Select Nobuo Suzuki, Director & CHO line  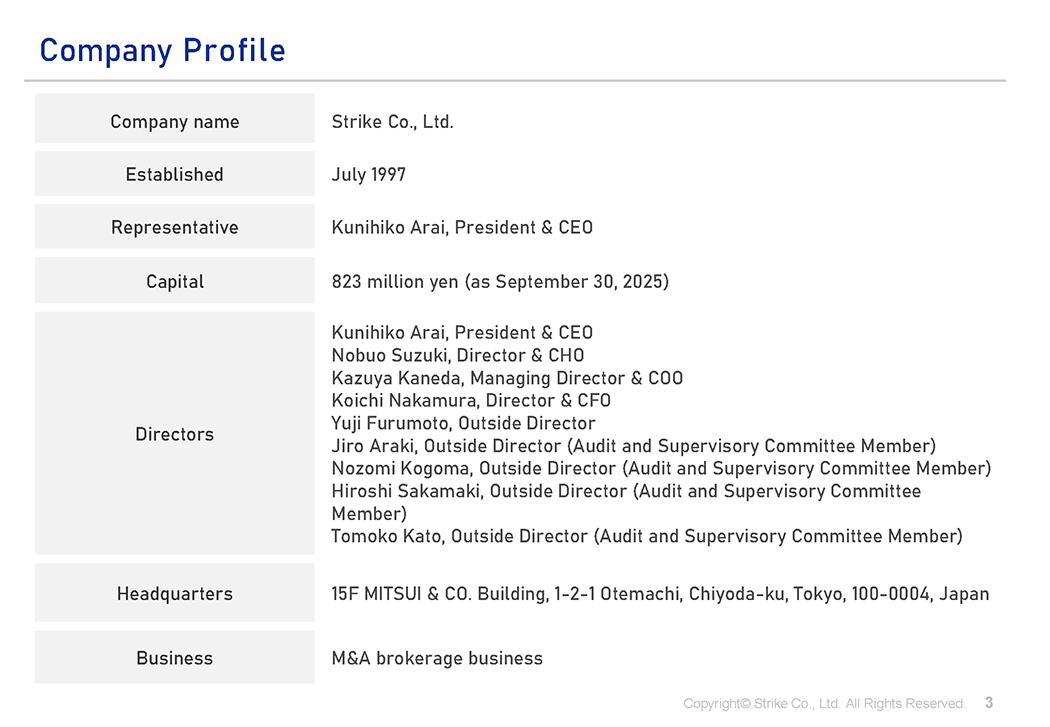tap(457, 356)
